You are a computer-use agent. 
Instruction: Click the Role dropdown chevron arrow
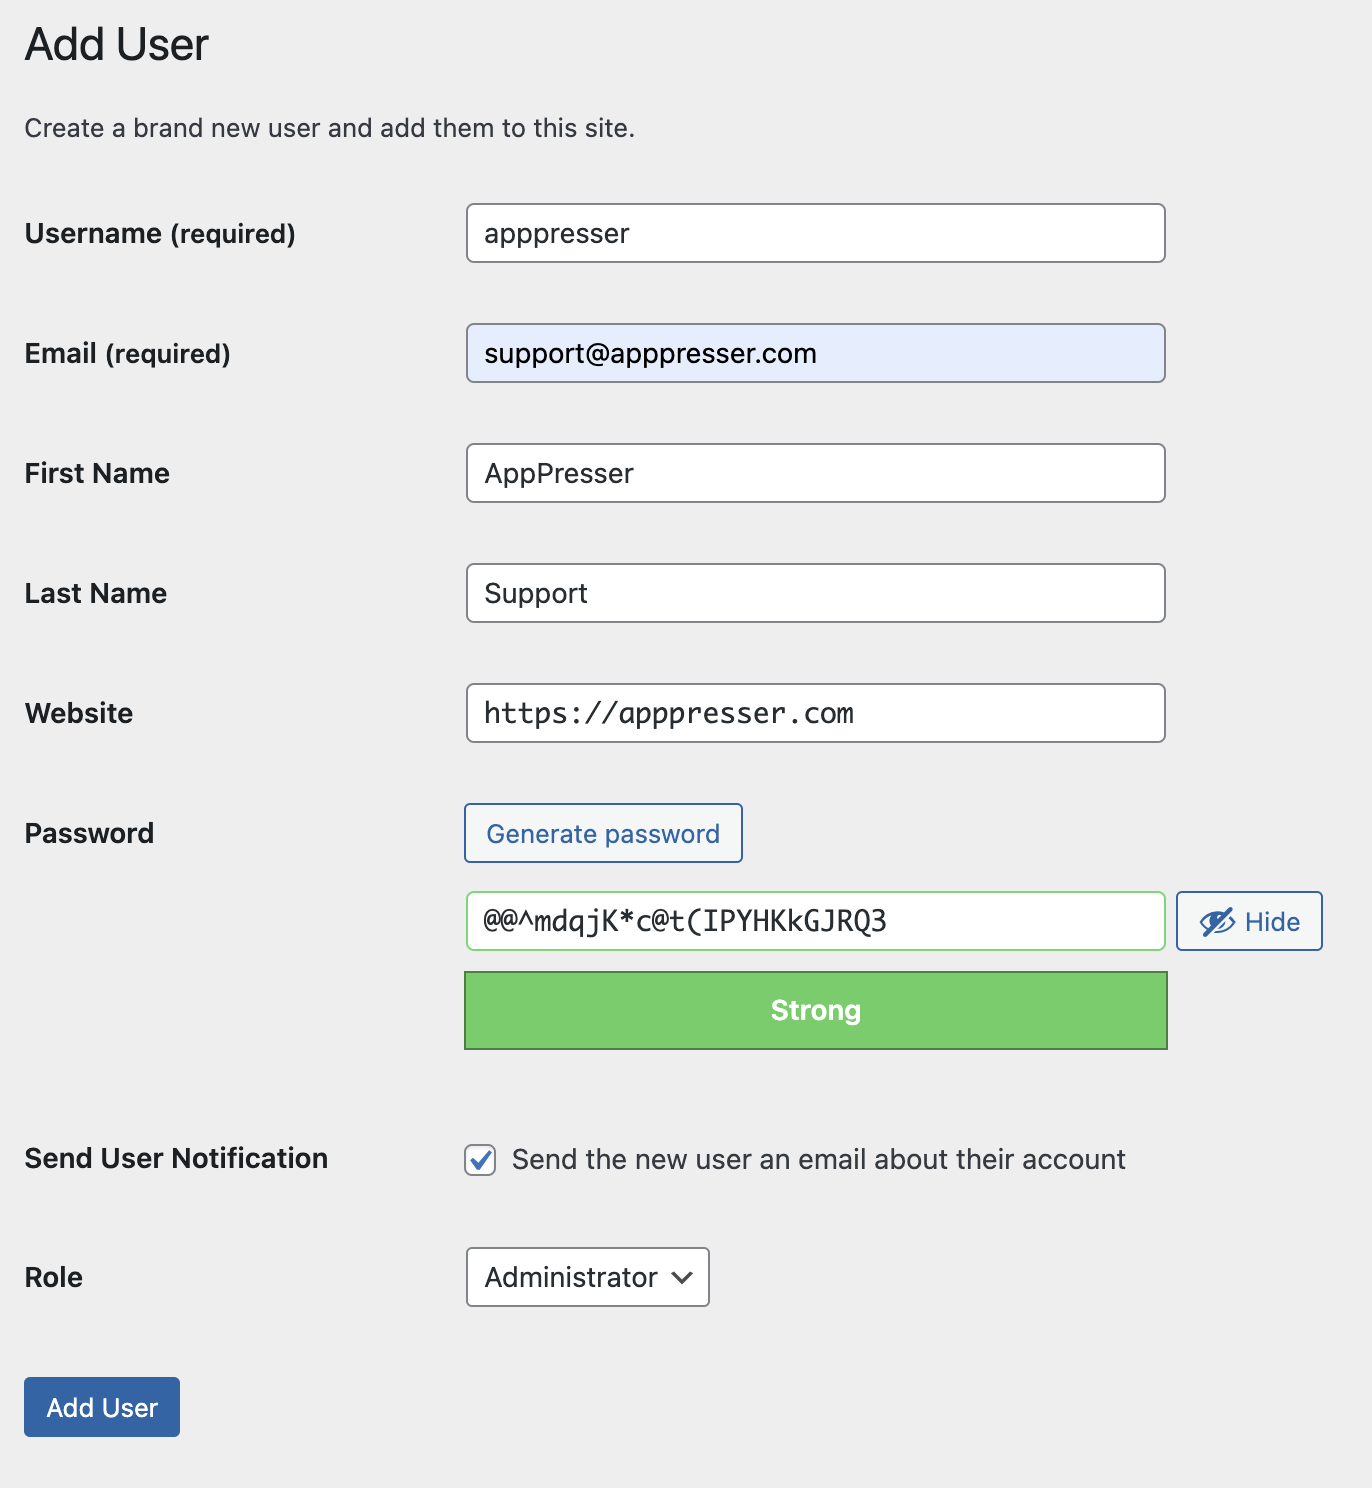point(682,1277)
